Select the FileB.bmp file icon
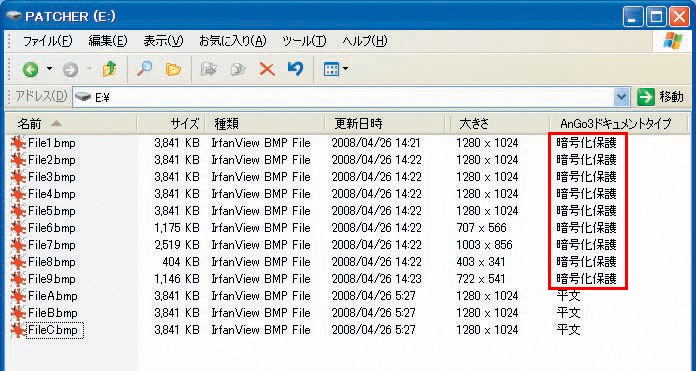The height and width of the screenshot is (371, 696). 18,313
